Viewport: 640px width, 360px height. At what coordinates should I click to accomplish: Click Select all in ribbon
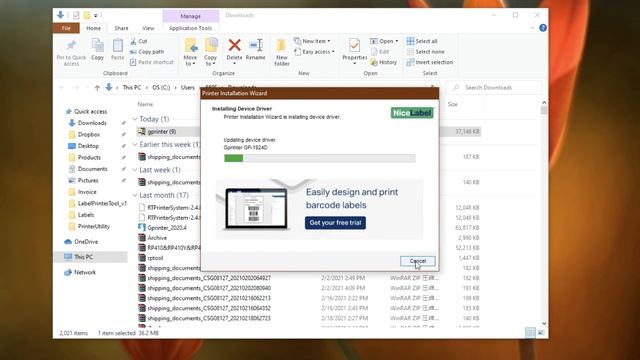(422, 41)
